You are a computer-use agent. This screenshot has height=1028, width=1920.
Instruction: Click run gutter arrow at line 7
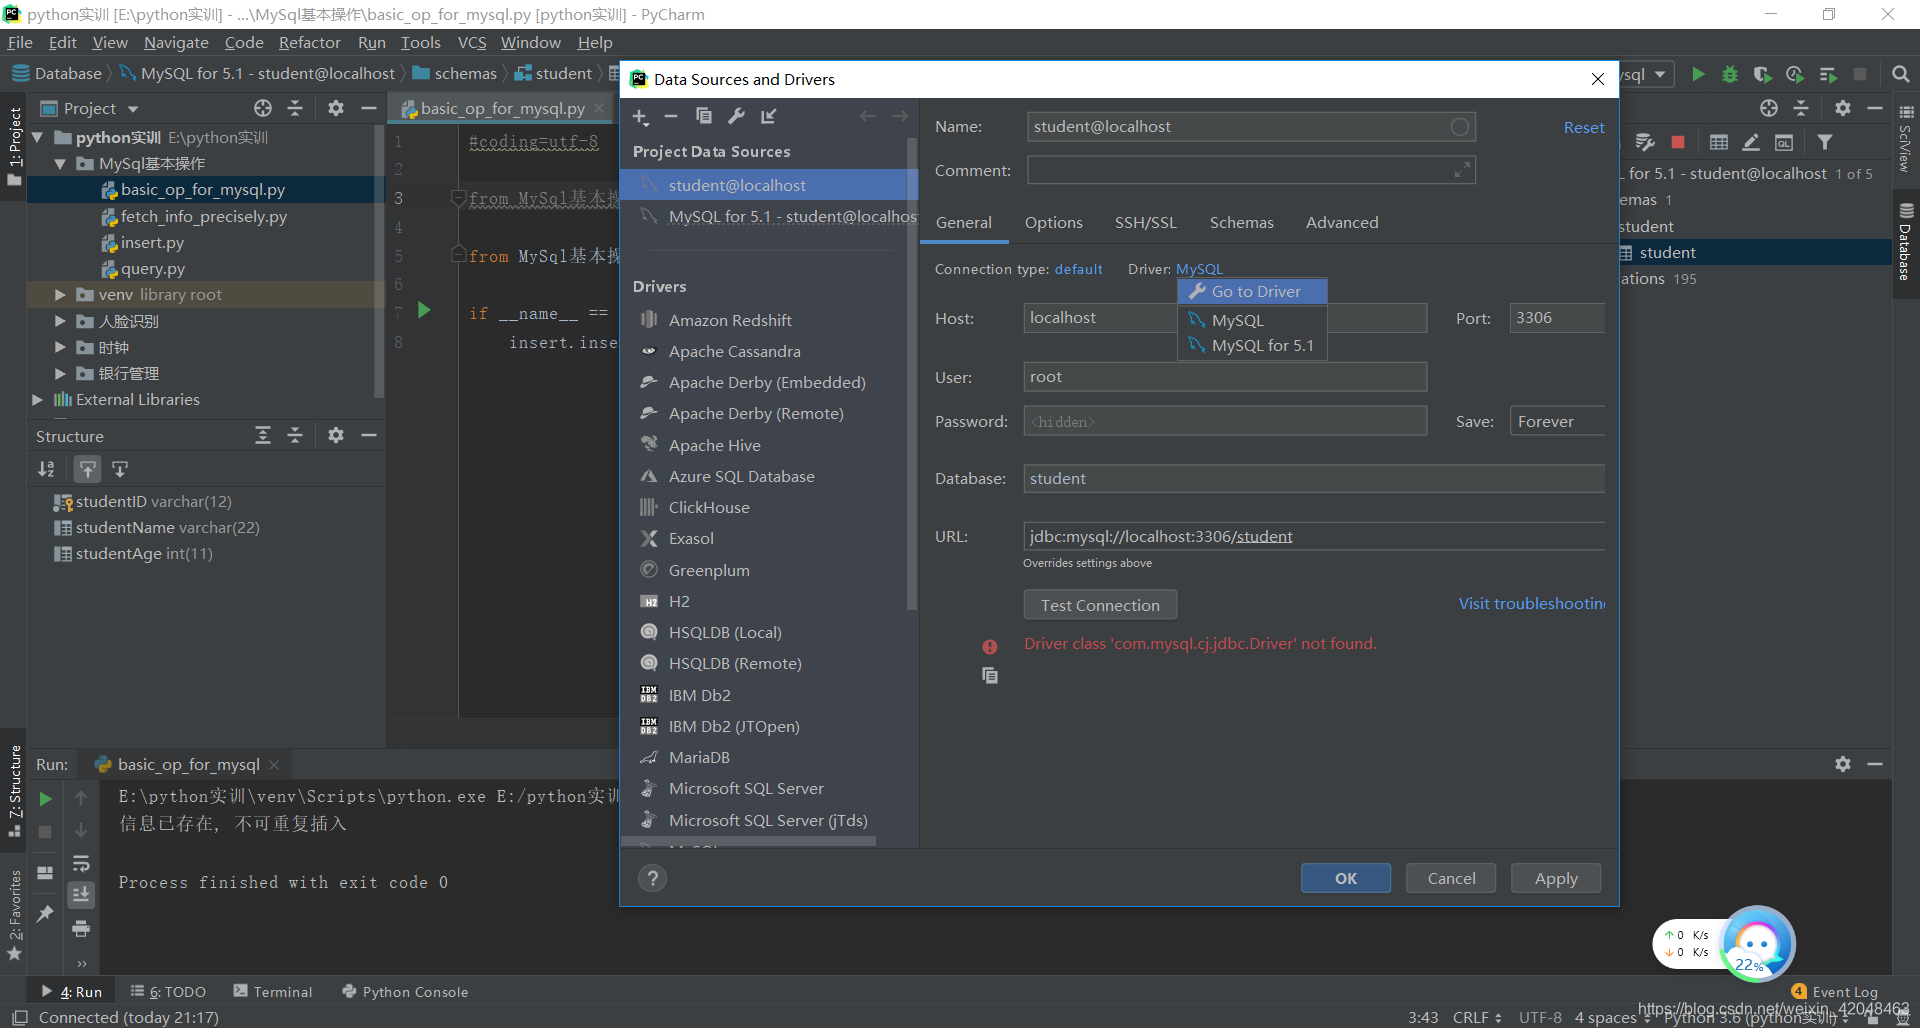click(x=424, y=310)
